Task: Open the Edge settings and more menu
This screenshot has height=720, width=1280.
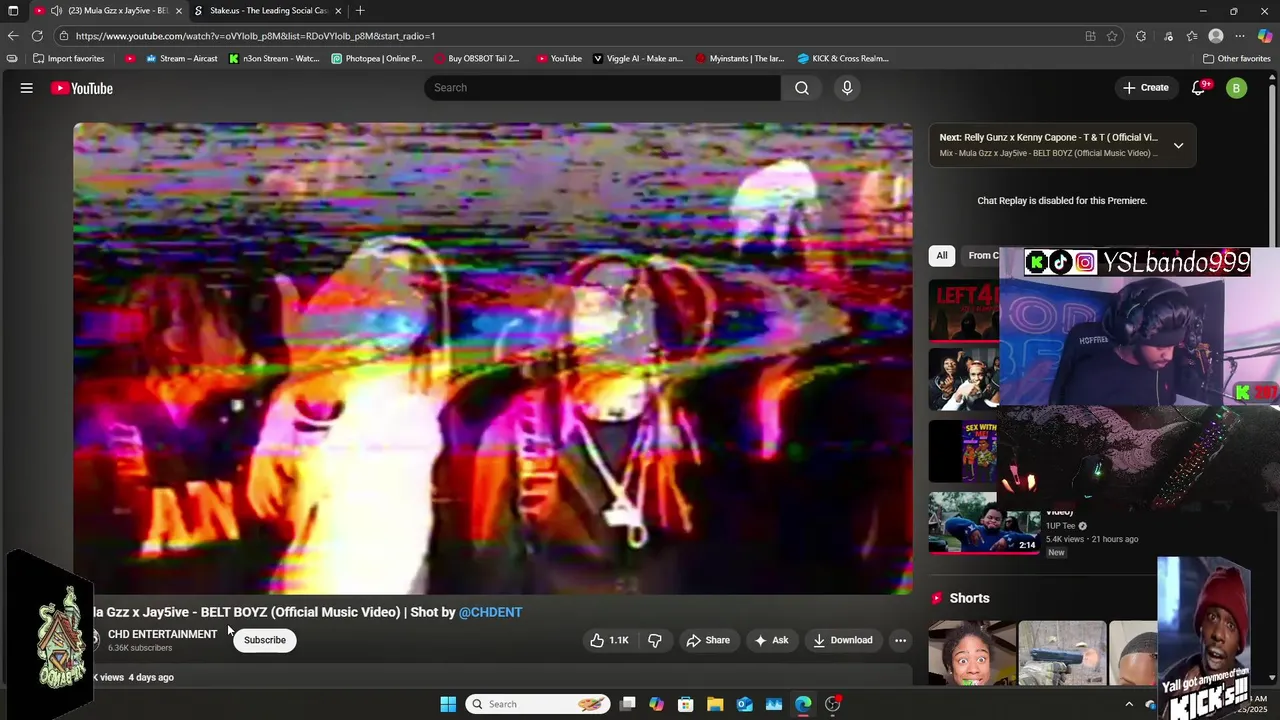Action: pos(1240,36)
